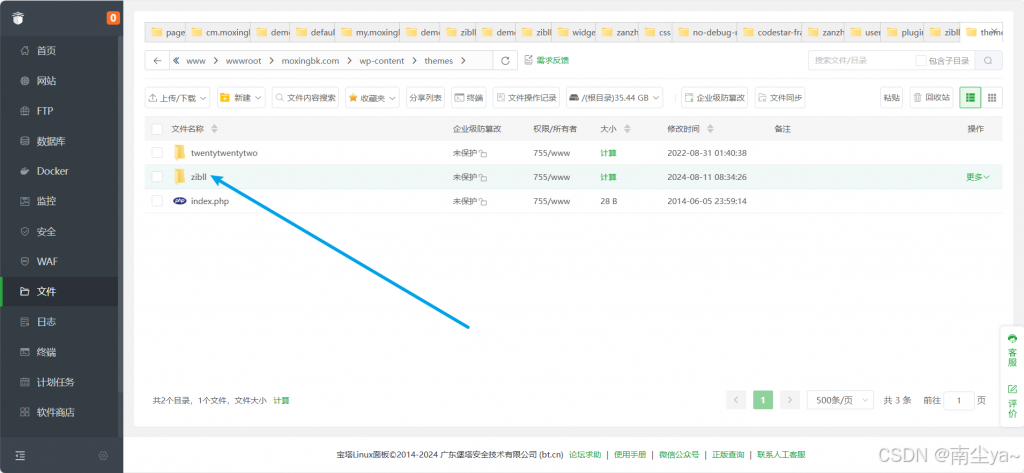Open the 500 items per page dropdown

[840, 400]
